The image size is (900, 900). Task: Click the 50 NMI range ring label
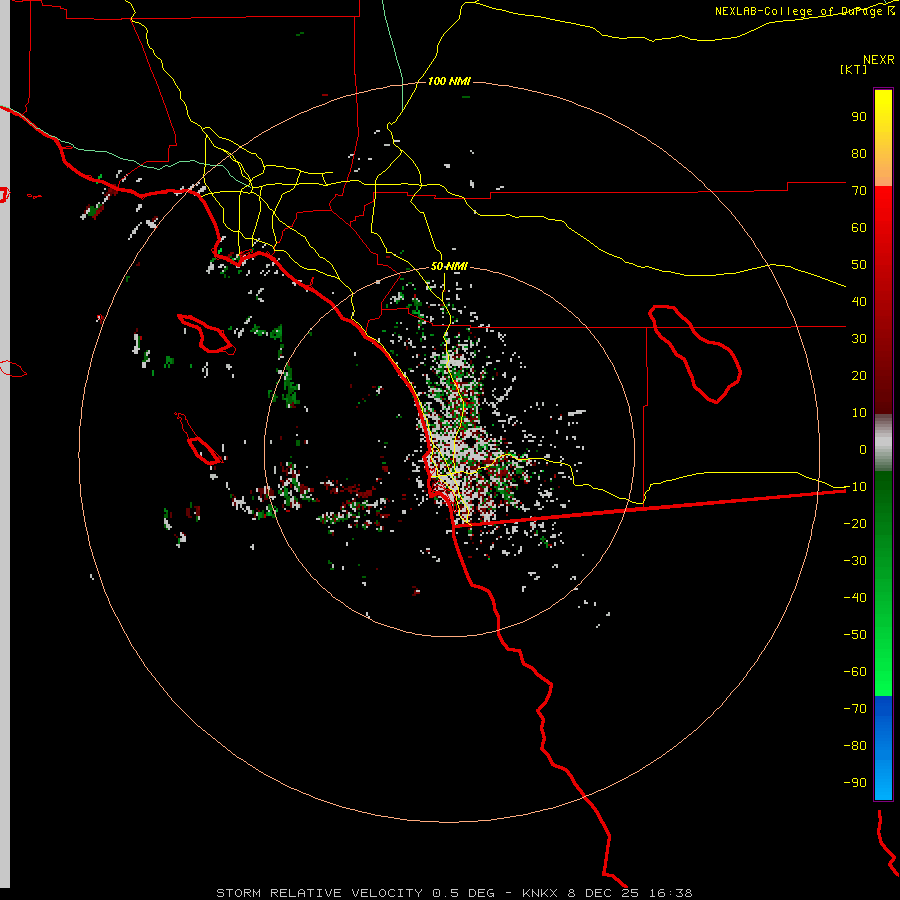coord(449,266)
